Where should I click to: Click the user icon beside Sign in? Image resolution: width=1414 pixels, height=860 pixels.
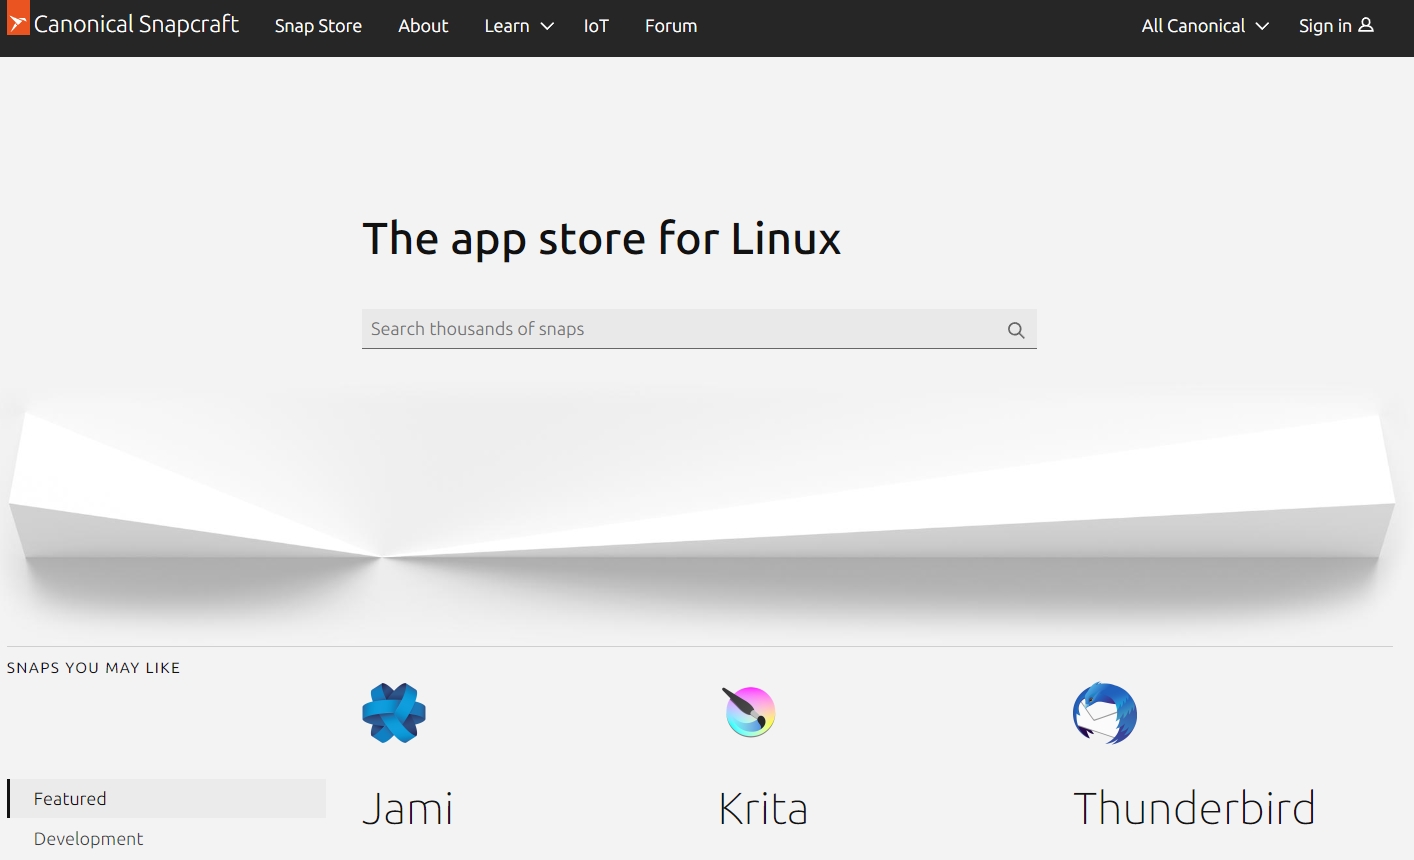(1366, 25)
